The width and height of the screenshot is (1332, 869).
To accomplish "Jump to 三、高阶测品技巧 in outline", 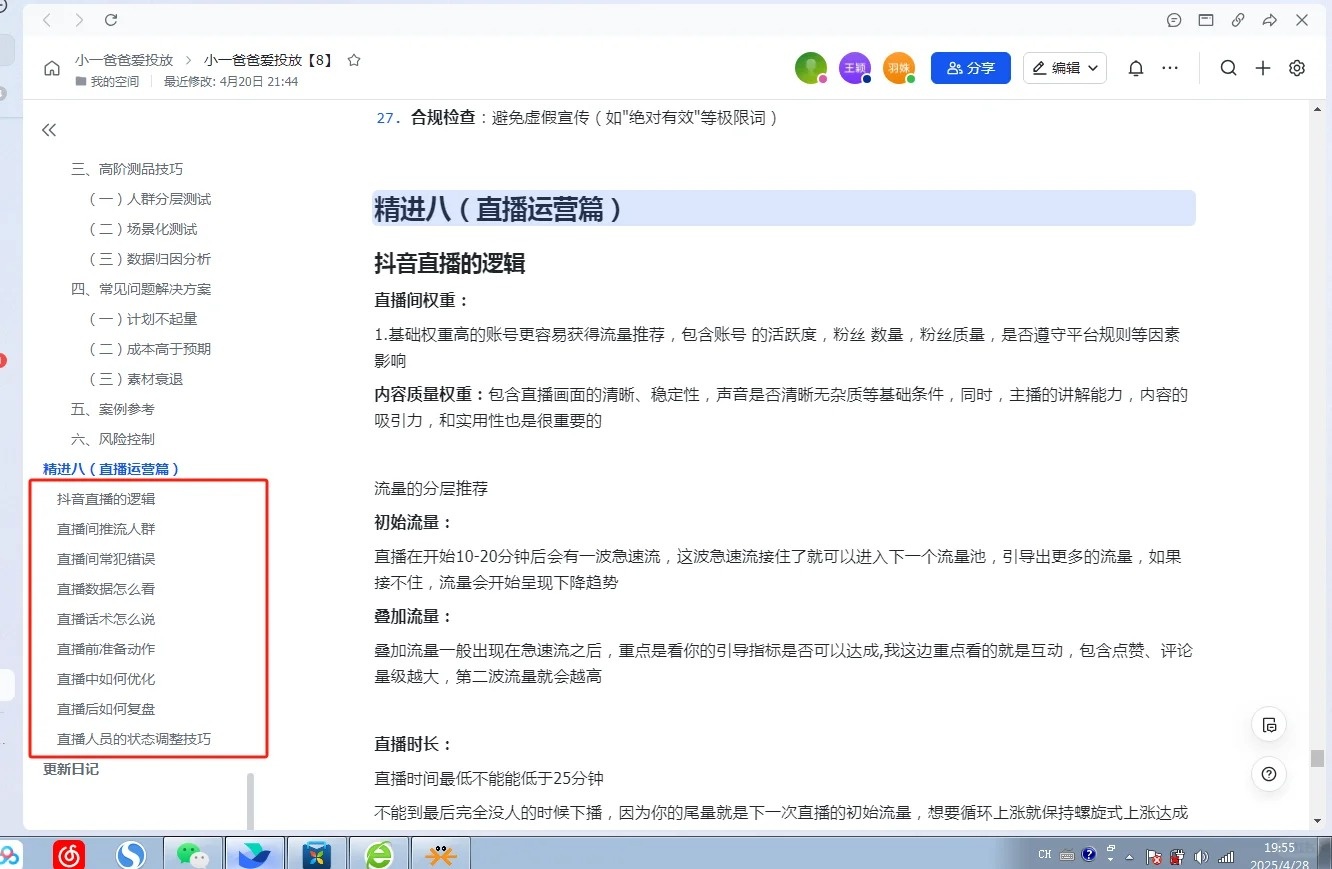I will 127,169.
